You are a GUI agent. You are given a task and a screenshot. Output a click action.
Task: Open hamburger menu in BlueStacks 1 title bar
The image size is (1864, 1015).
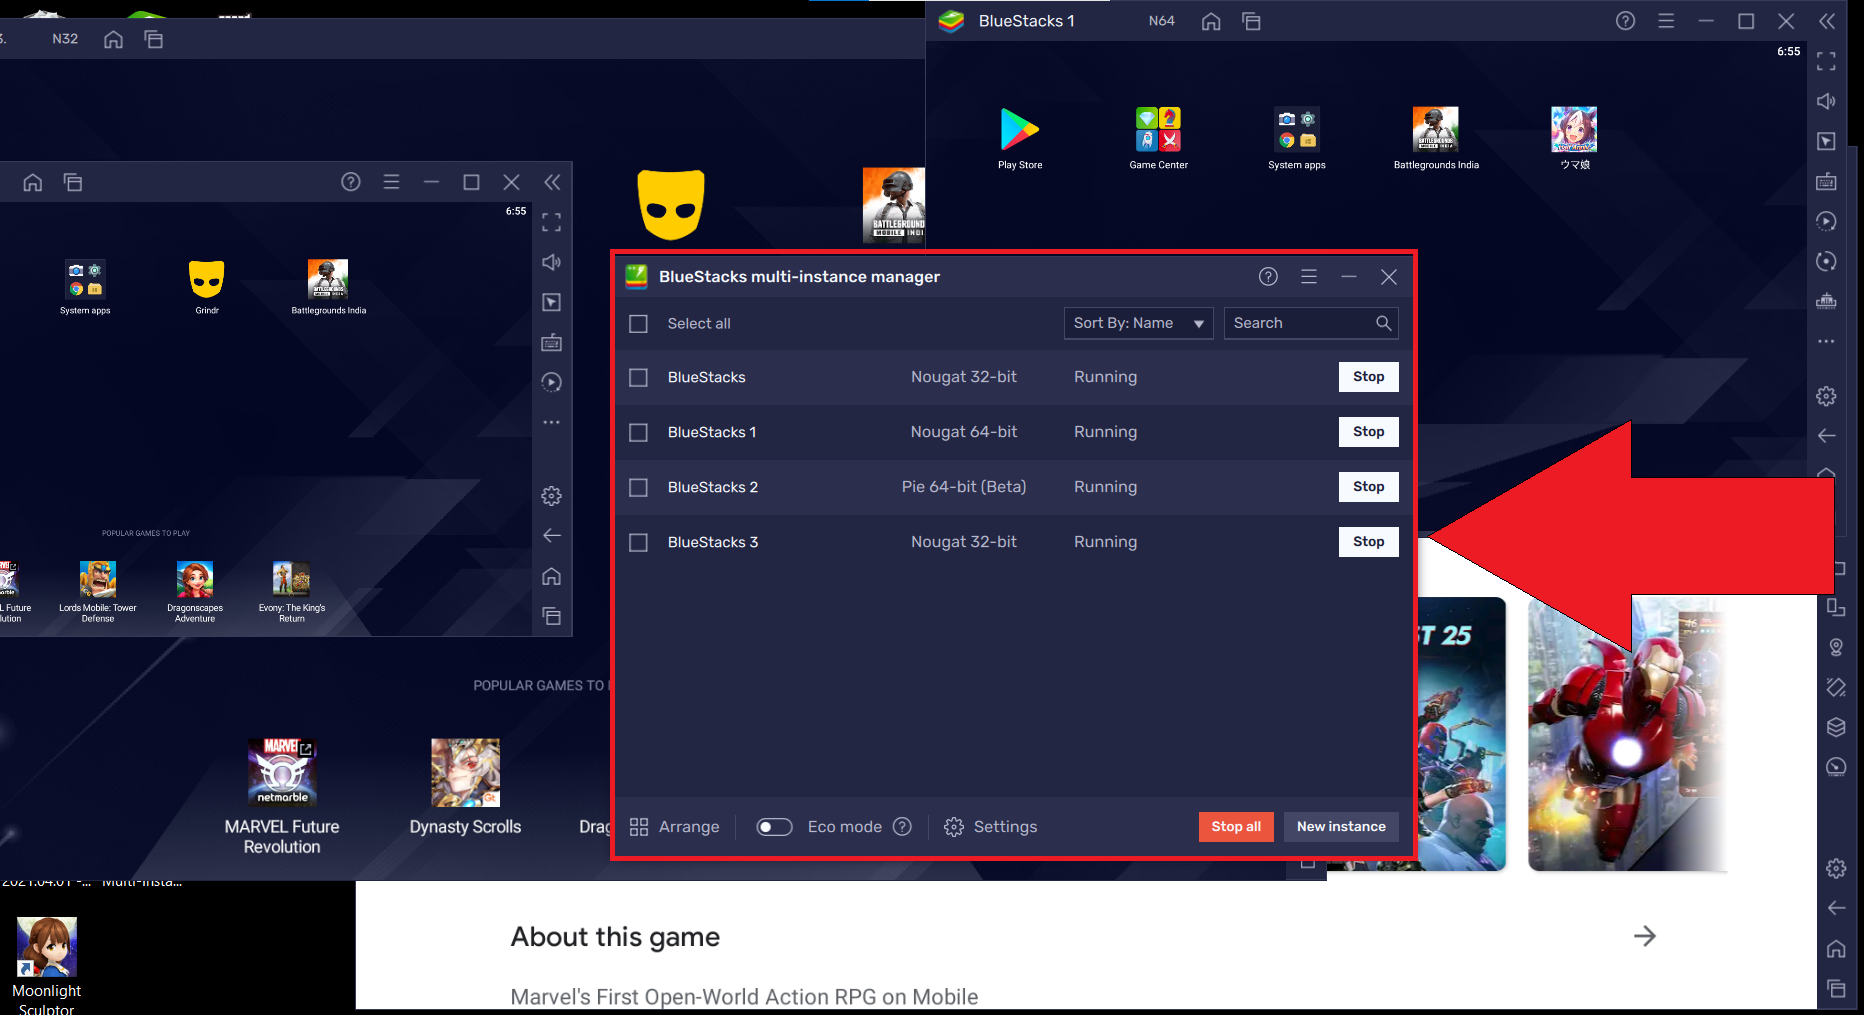coord(1666,21)
